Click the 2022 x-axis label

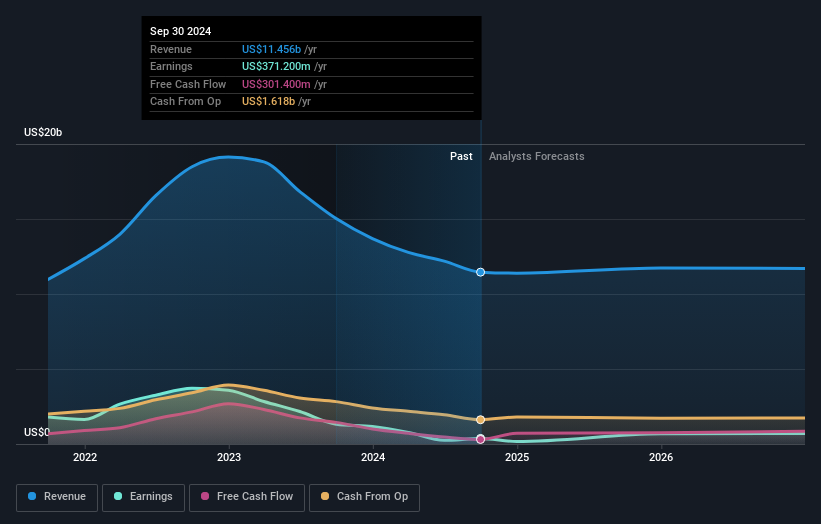click(85, 457)
